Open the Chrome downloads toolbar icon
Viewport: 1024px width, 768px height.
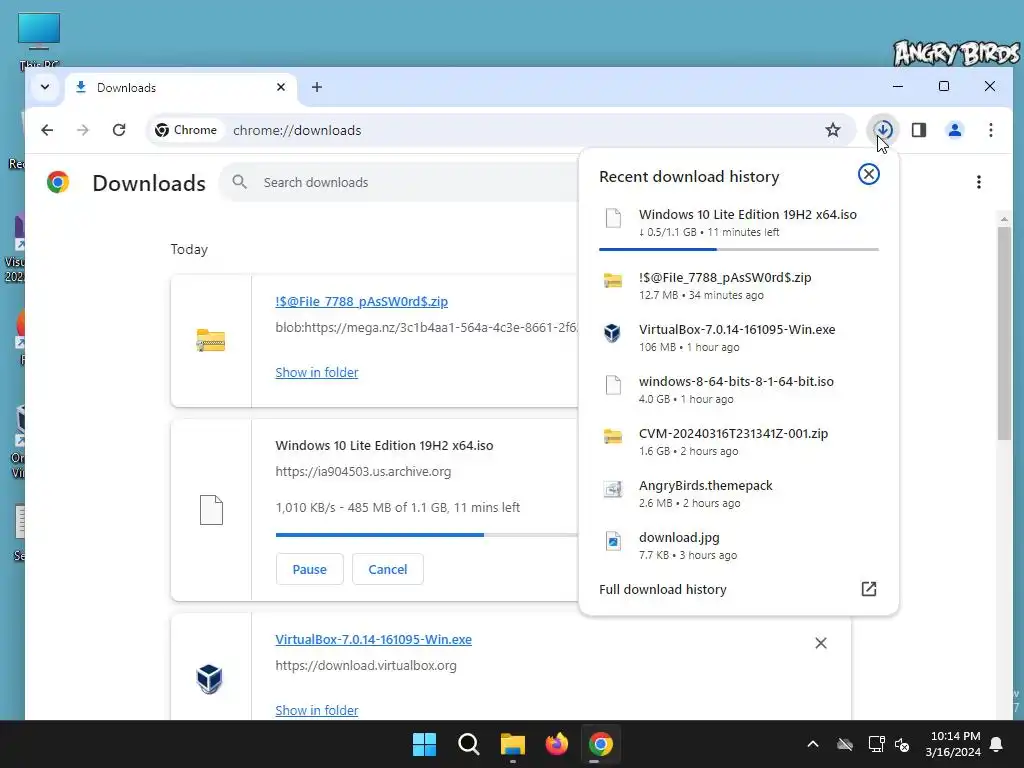pos(883,130)
